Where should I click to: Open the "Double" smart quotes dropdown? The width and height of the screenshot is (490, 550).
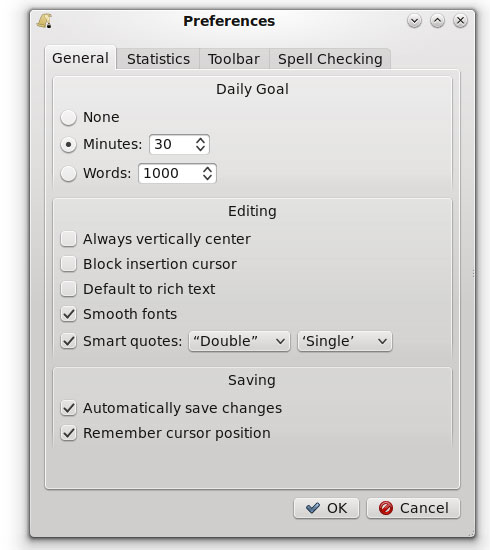240,341
